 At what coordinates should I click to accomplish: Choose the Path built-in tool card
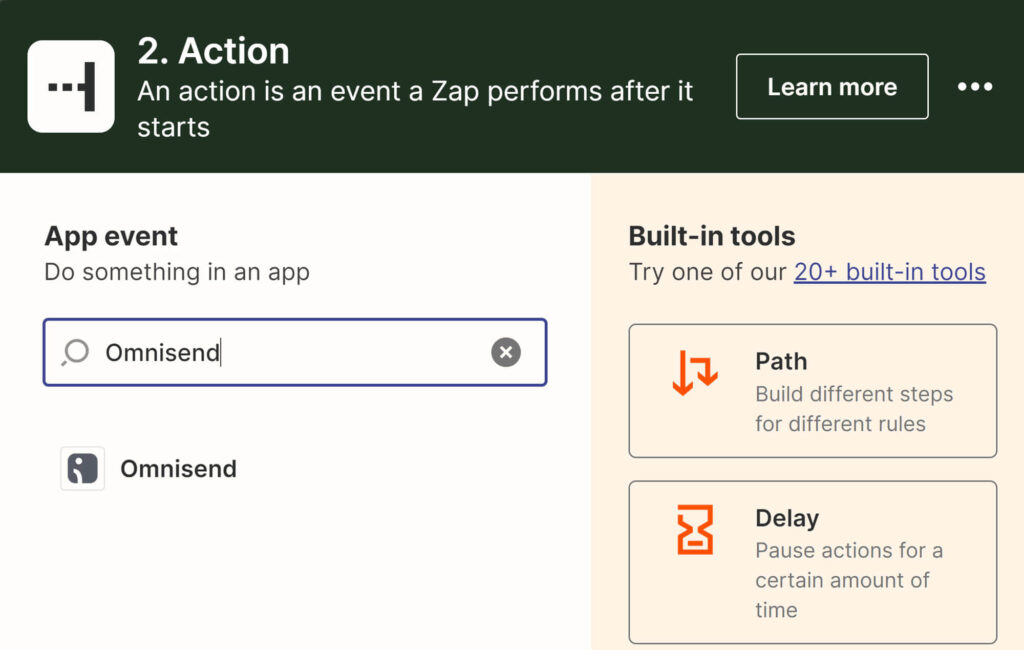point(813,391)
